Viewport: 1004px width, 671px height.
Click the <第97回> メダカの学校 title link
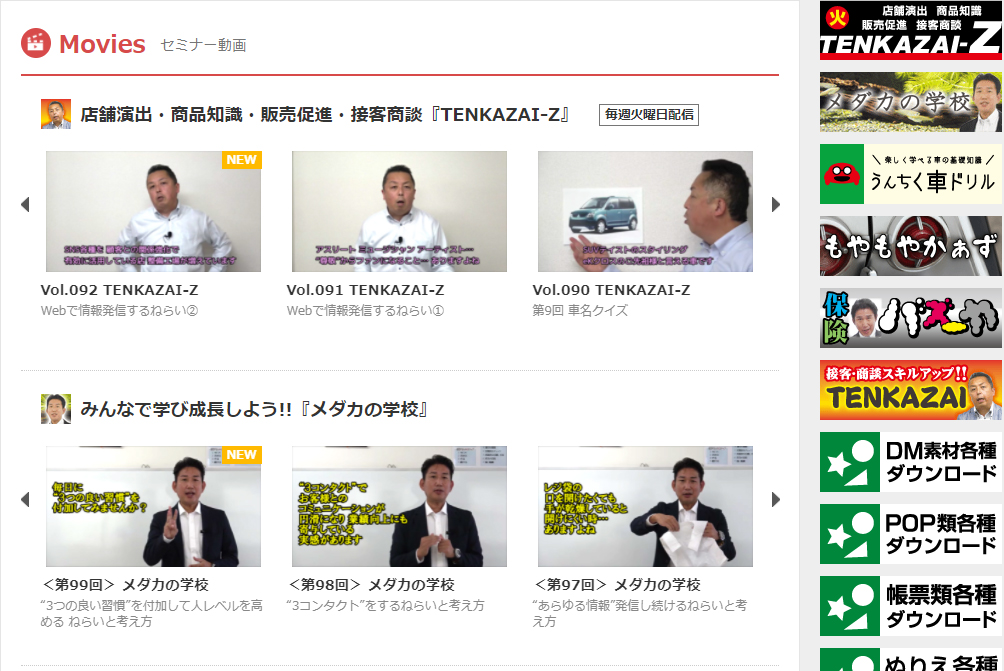[x=617, y=585]
